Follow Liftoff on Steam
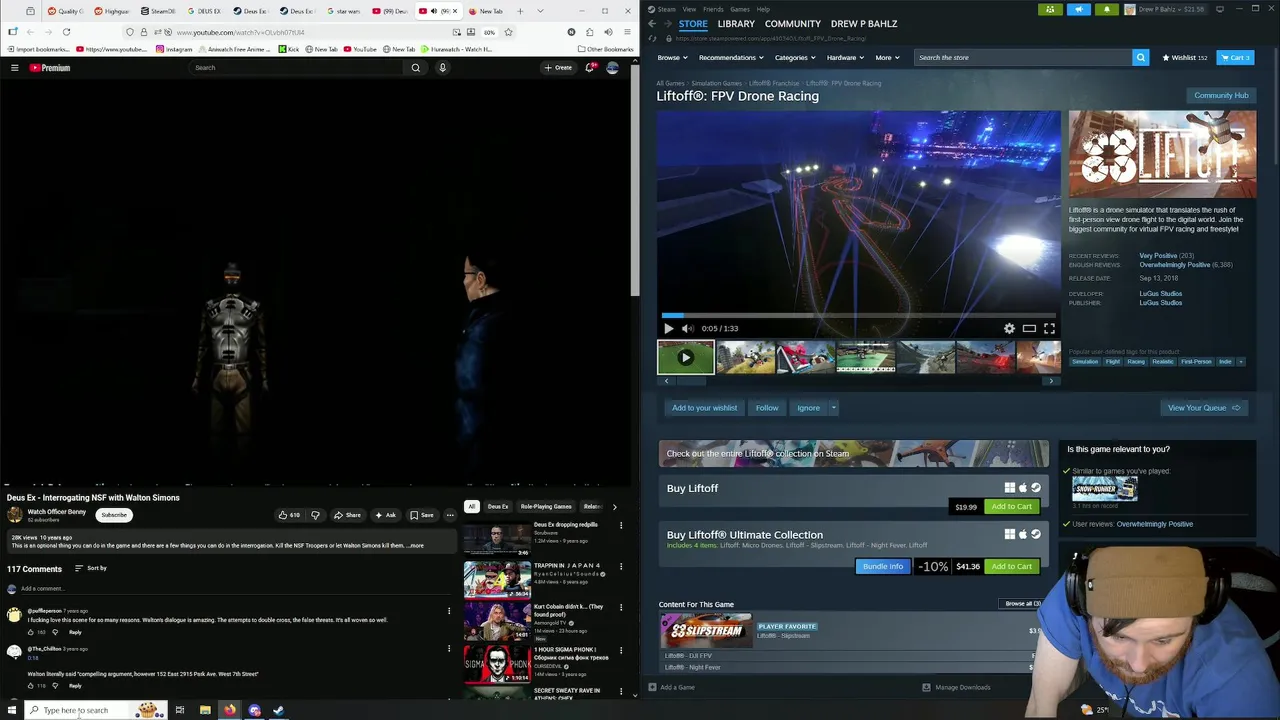This screenshot has height=720, width=1280. pyautogui.click(x=767, y=408)
